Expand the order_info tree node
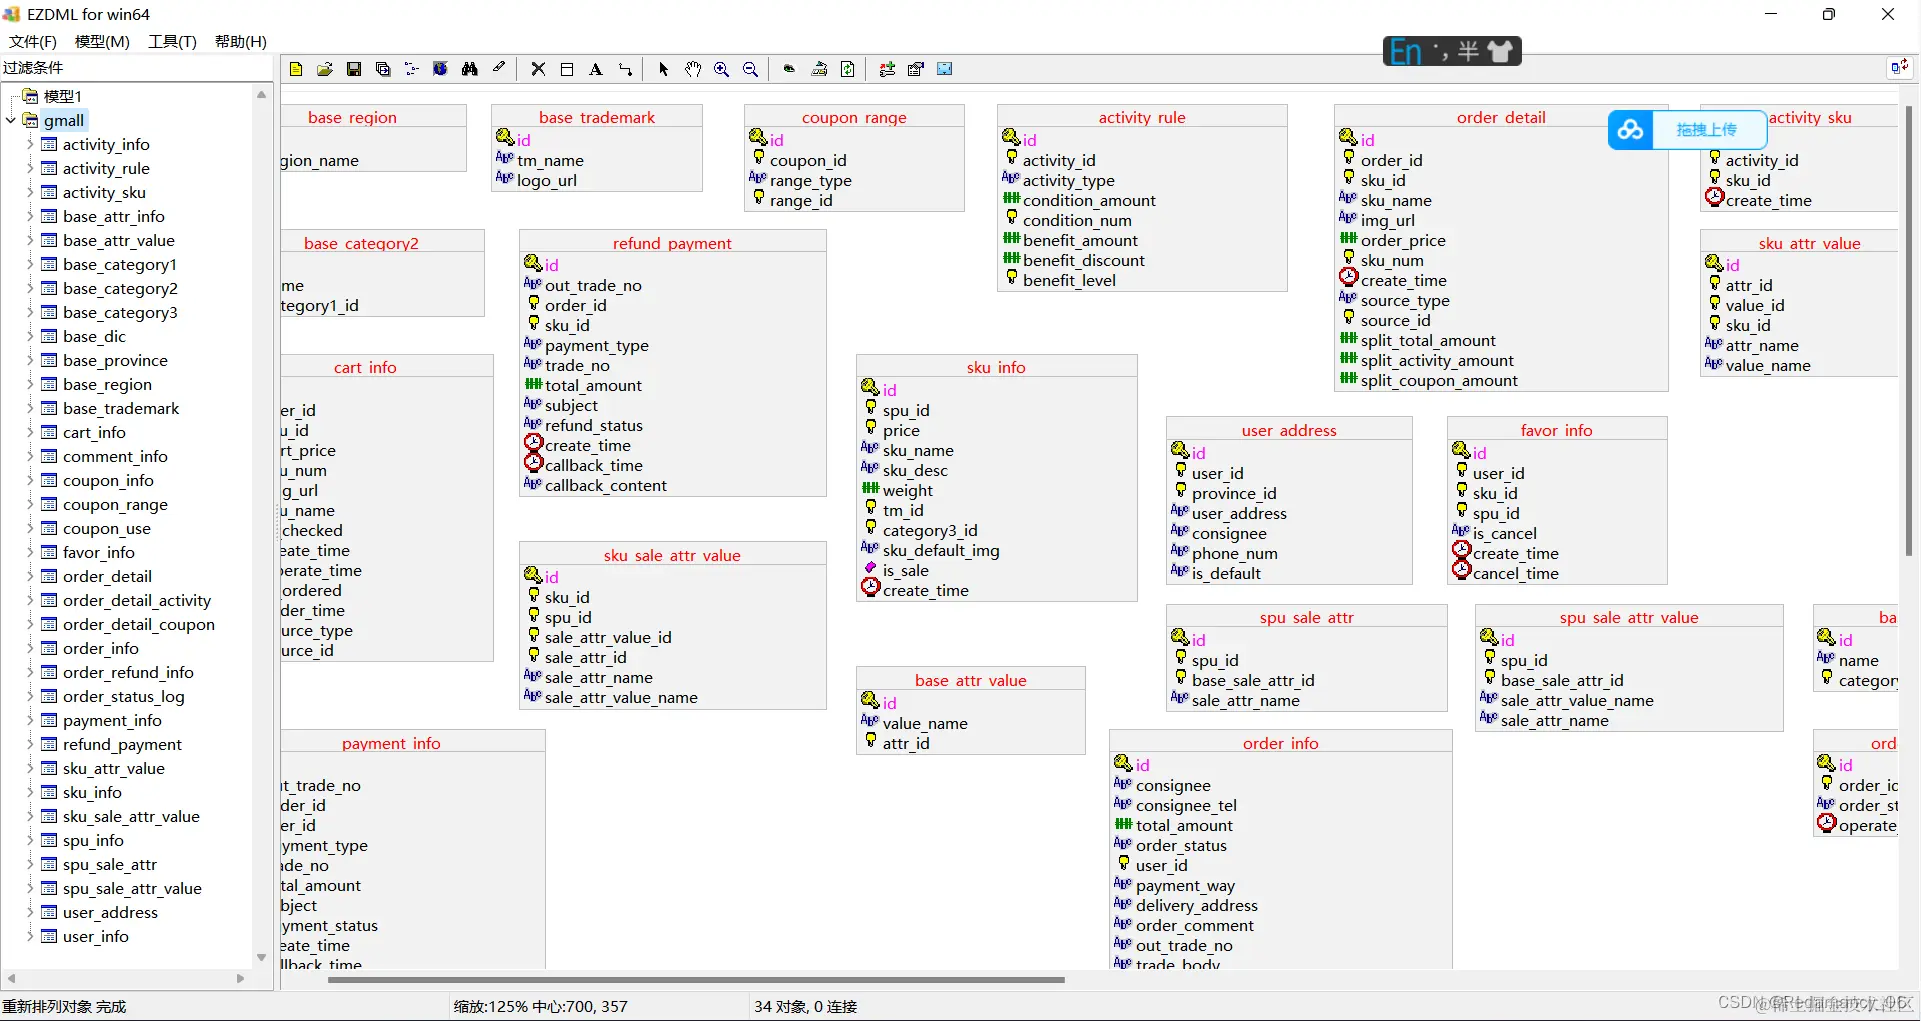Image resolution: width=1921 pixels, height=1021 pixels. [x=29, y=648]
